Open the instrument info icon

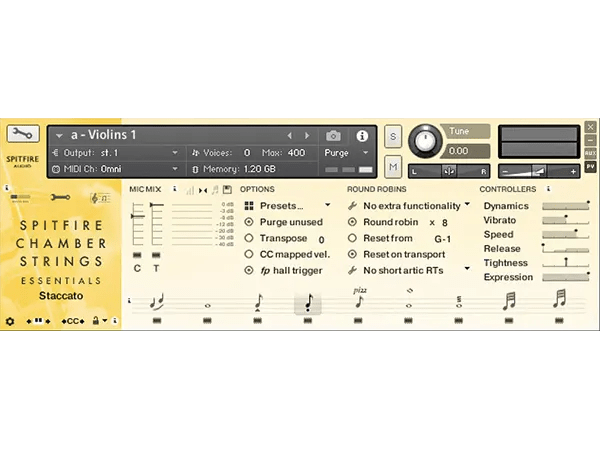(362, 136)
